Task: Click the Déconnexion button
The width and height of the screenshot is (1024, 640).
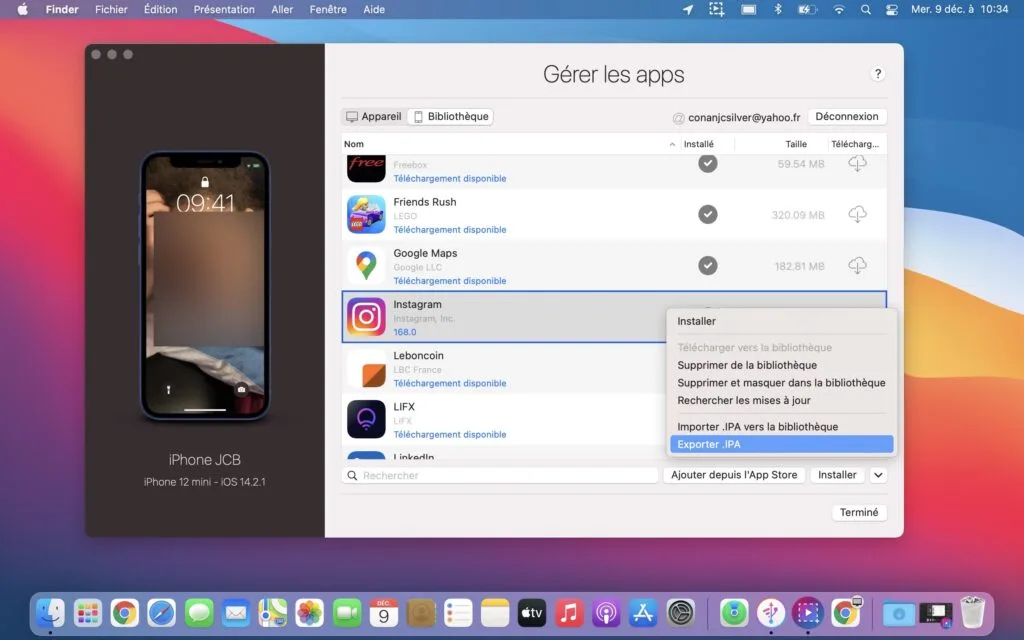Action: click(847, 116)
